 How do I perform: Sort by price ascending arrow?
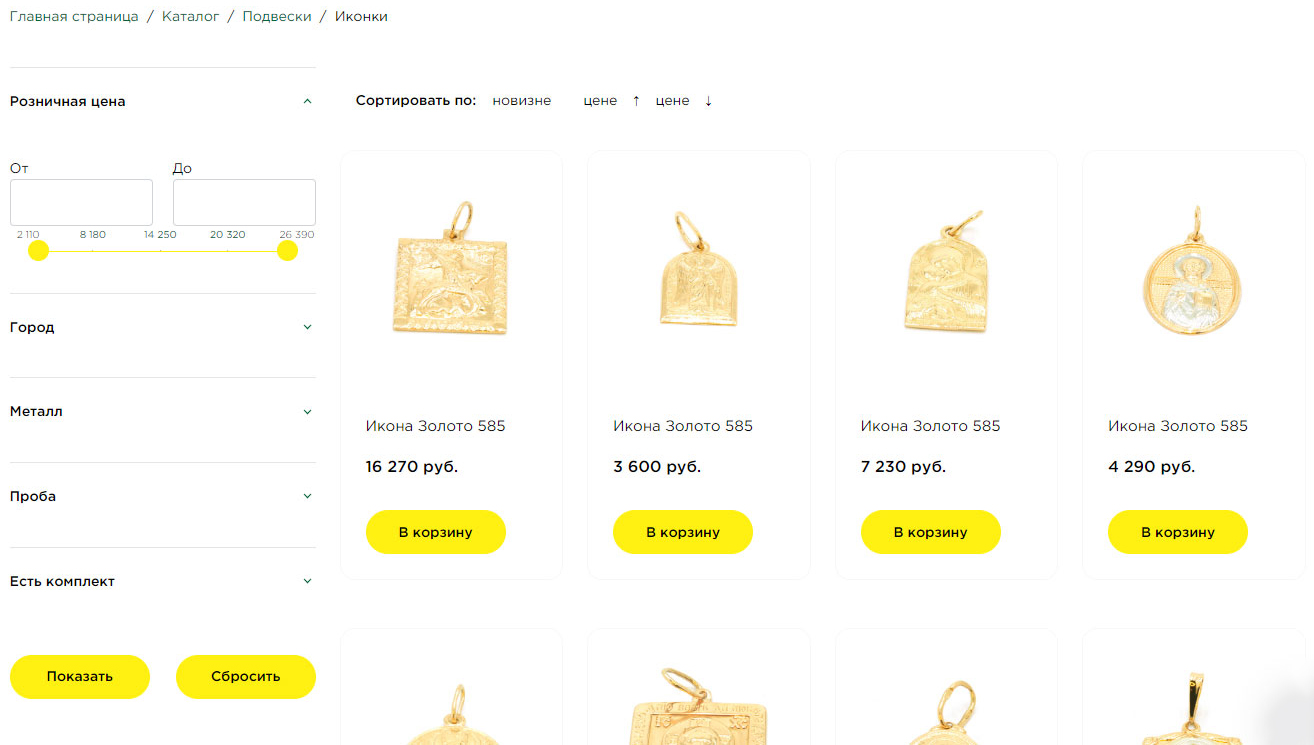636,101
